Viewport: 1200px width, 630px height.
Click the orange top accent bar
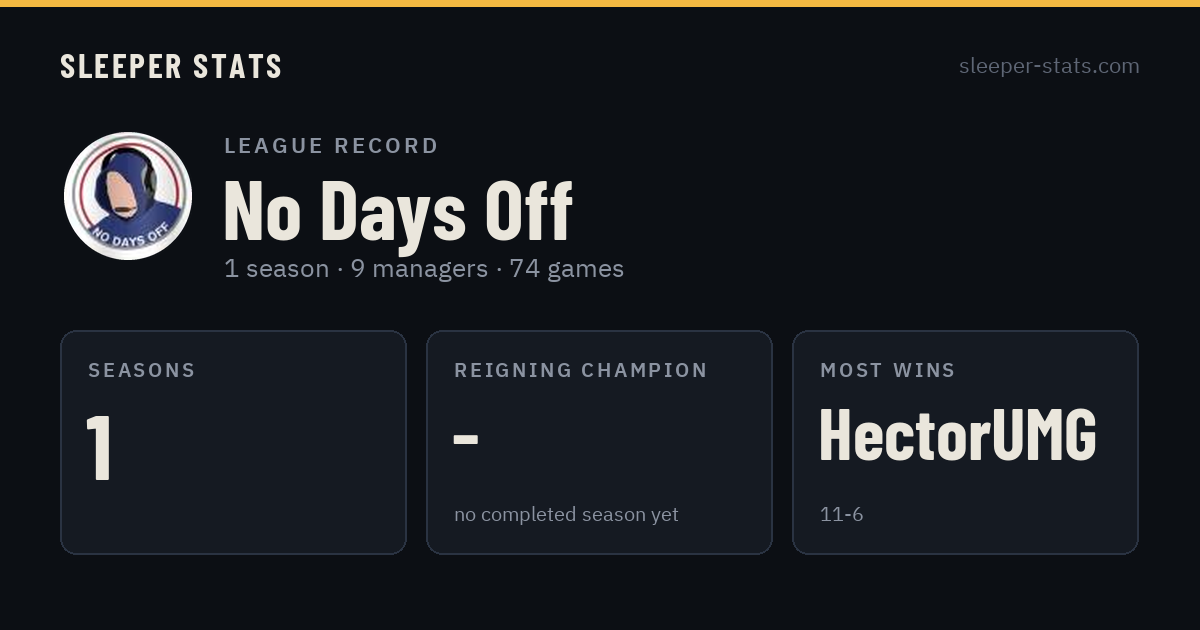(x=600, y=3)
